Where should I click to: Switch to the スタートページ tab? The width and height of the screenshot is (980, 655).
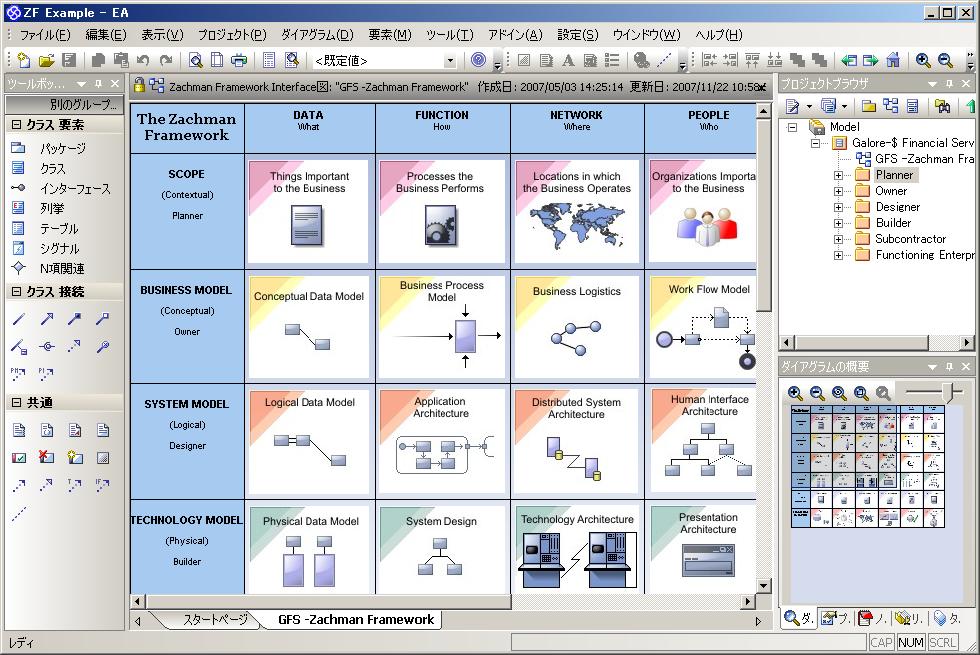(215, 619)
